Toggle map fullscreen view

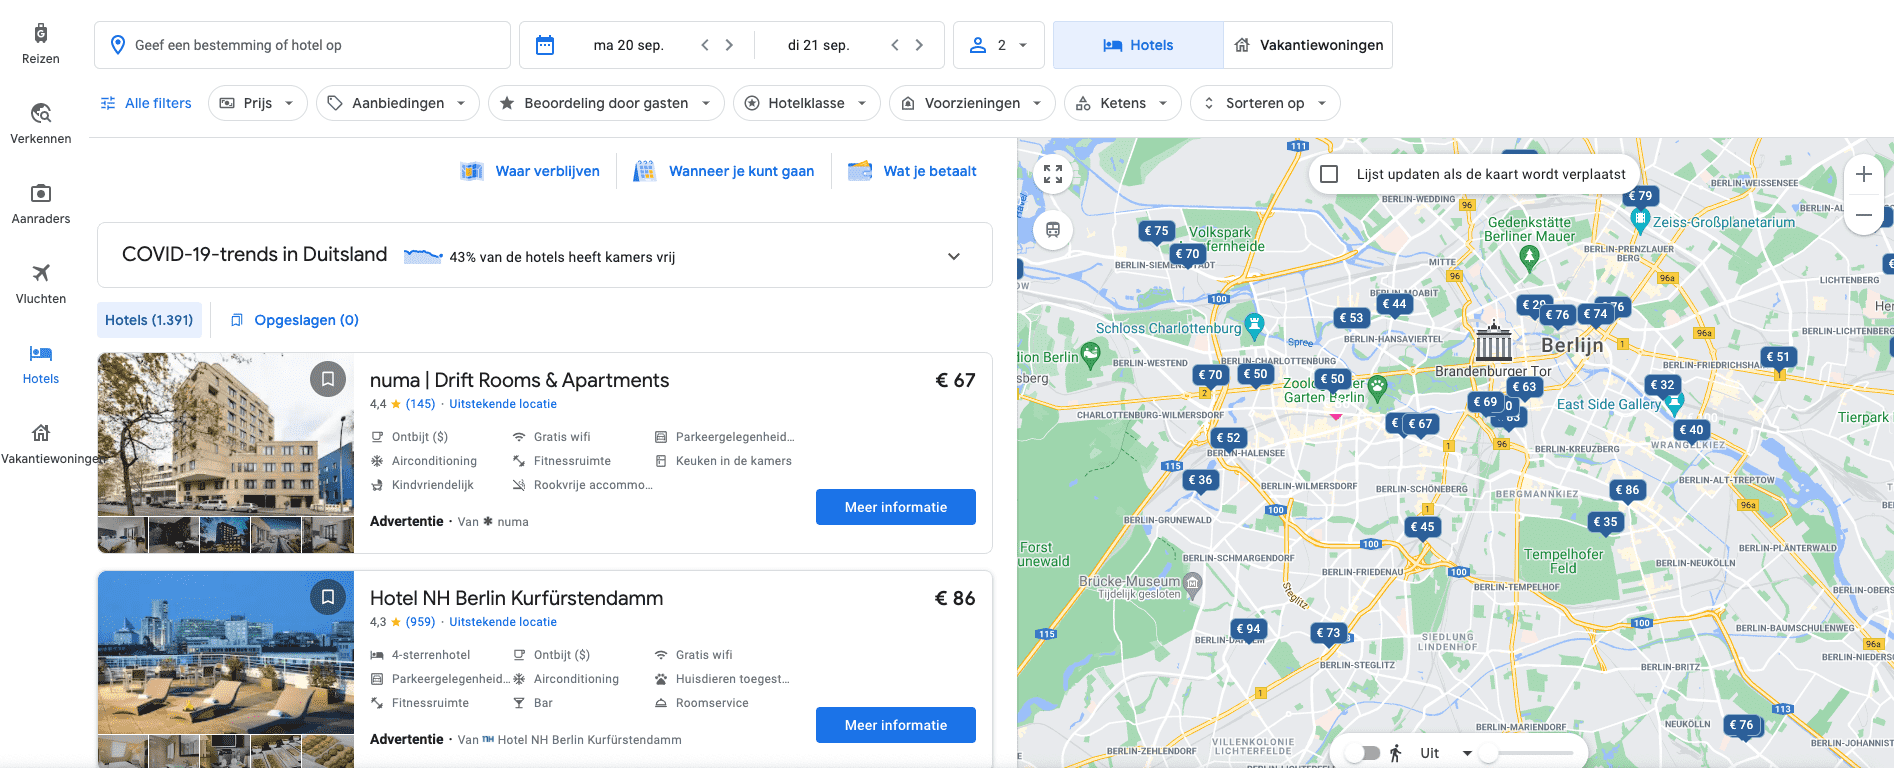point(1053,174)
